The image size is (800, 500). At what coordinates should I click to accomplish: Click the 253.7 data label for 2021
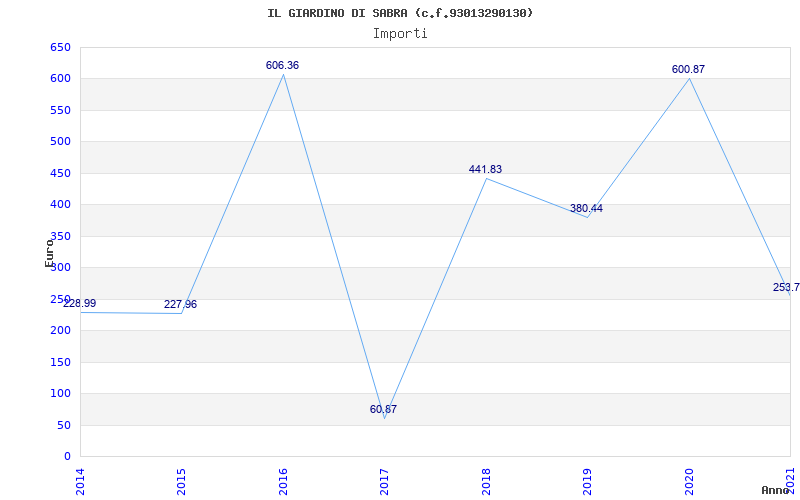(x=786, y=287)
